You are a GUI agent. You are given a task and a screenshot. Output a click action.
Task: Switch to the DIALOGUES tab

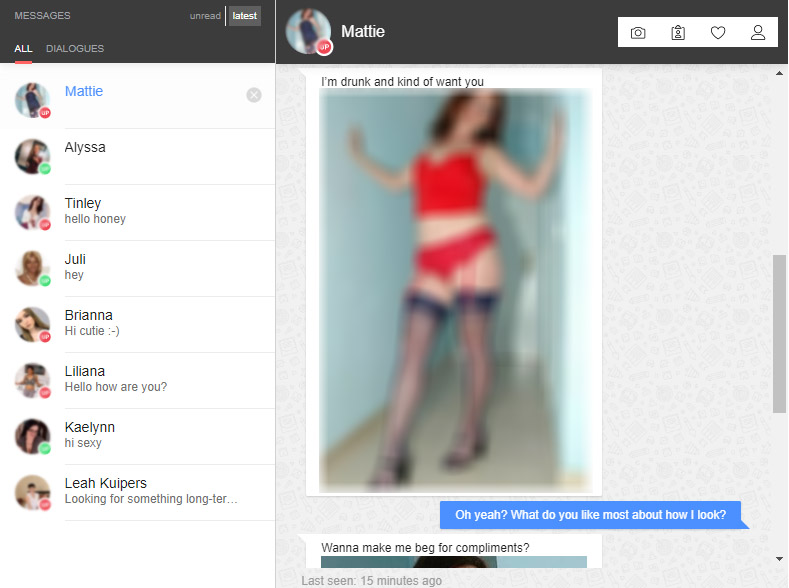click(x=75, y=49)
